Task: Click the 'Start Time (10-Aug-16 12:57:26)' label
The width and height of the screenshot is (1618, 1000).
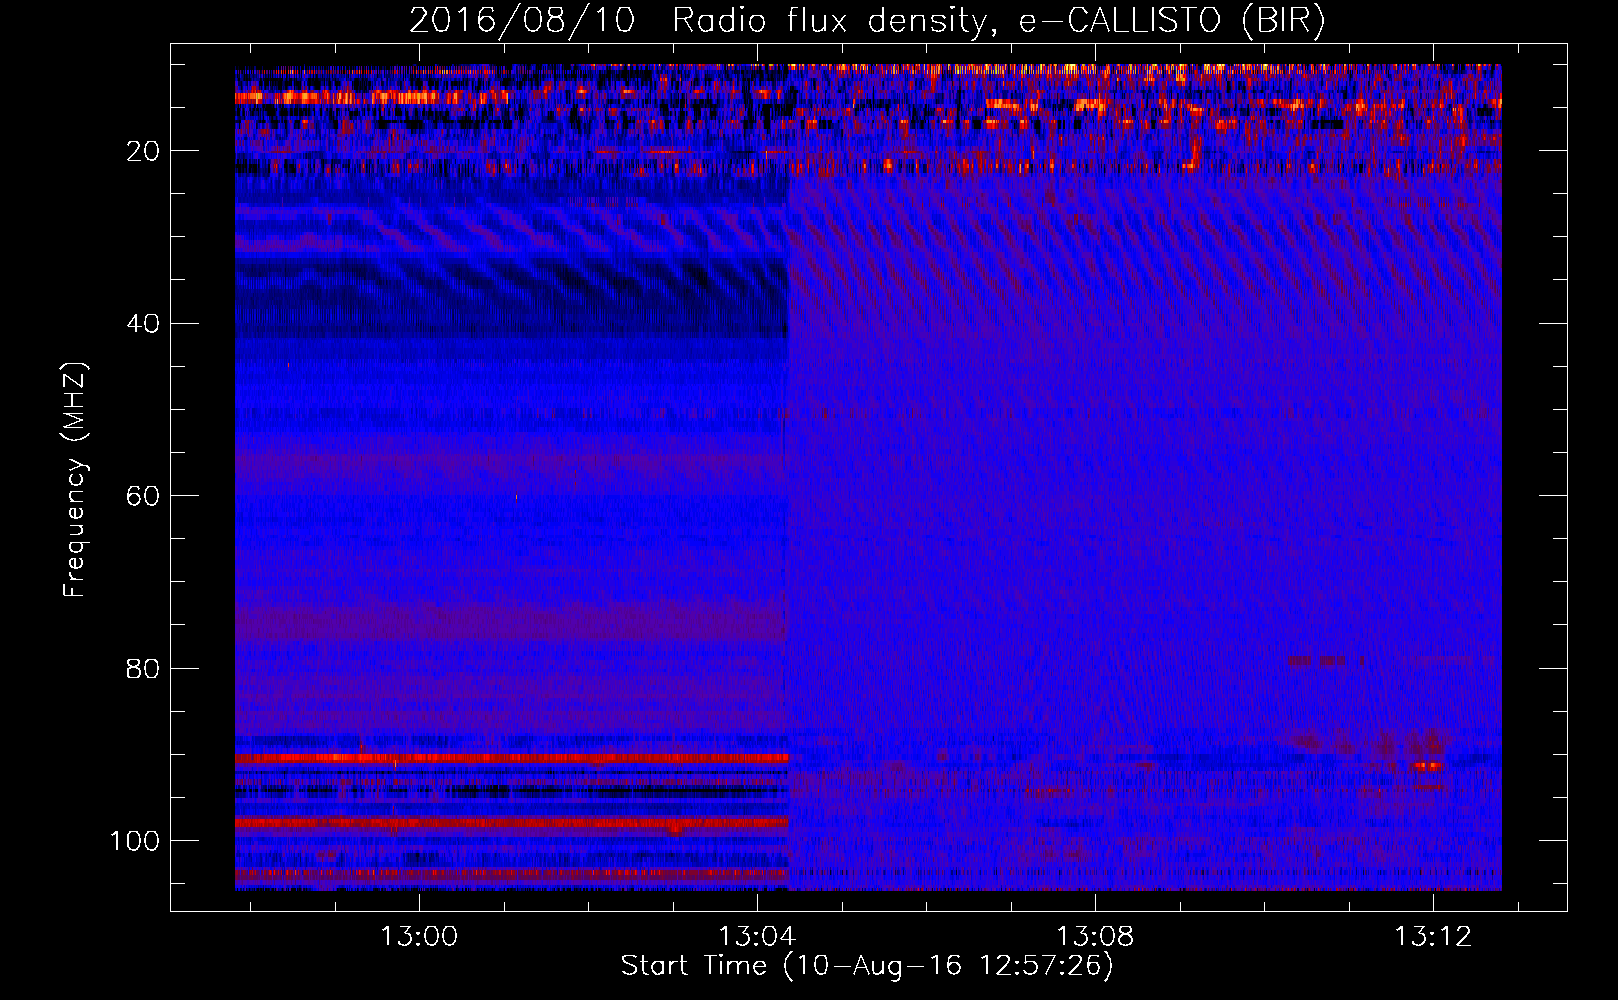Action: (867, 966)
